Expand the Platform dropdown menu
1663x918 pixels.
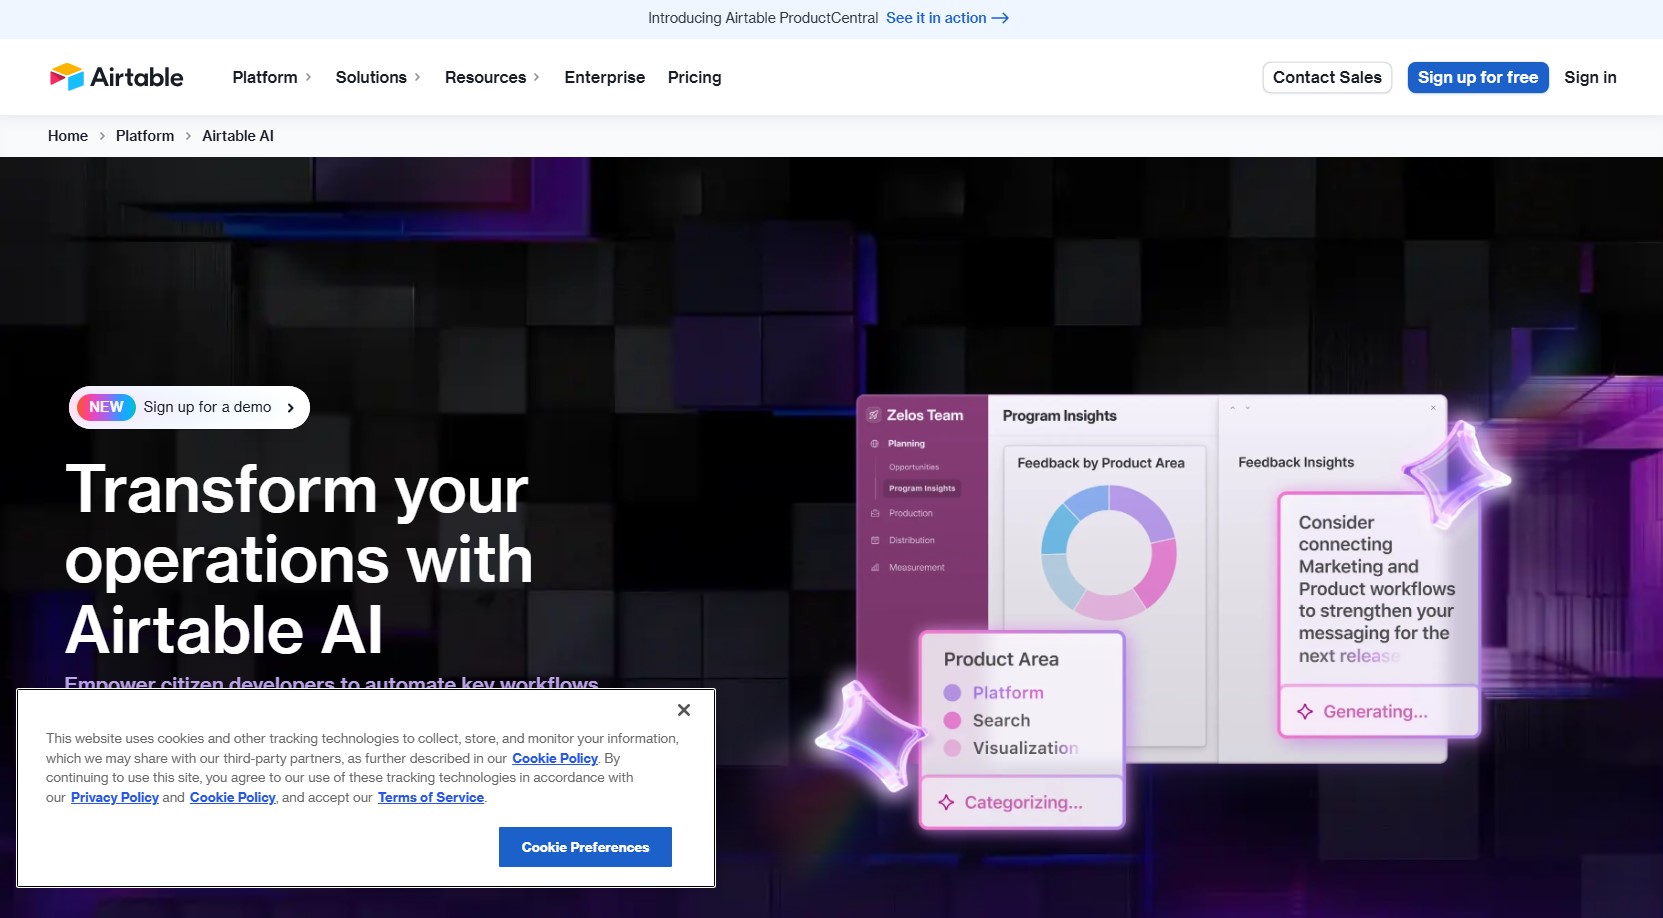272,77
